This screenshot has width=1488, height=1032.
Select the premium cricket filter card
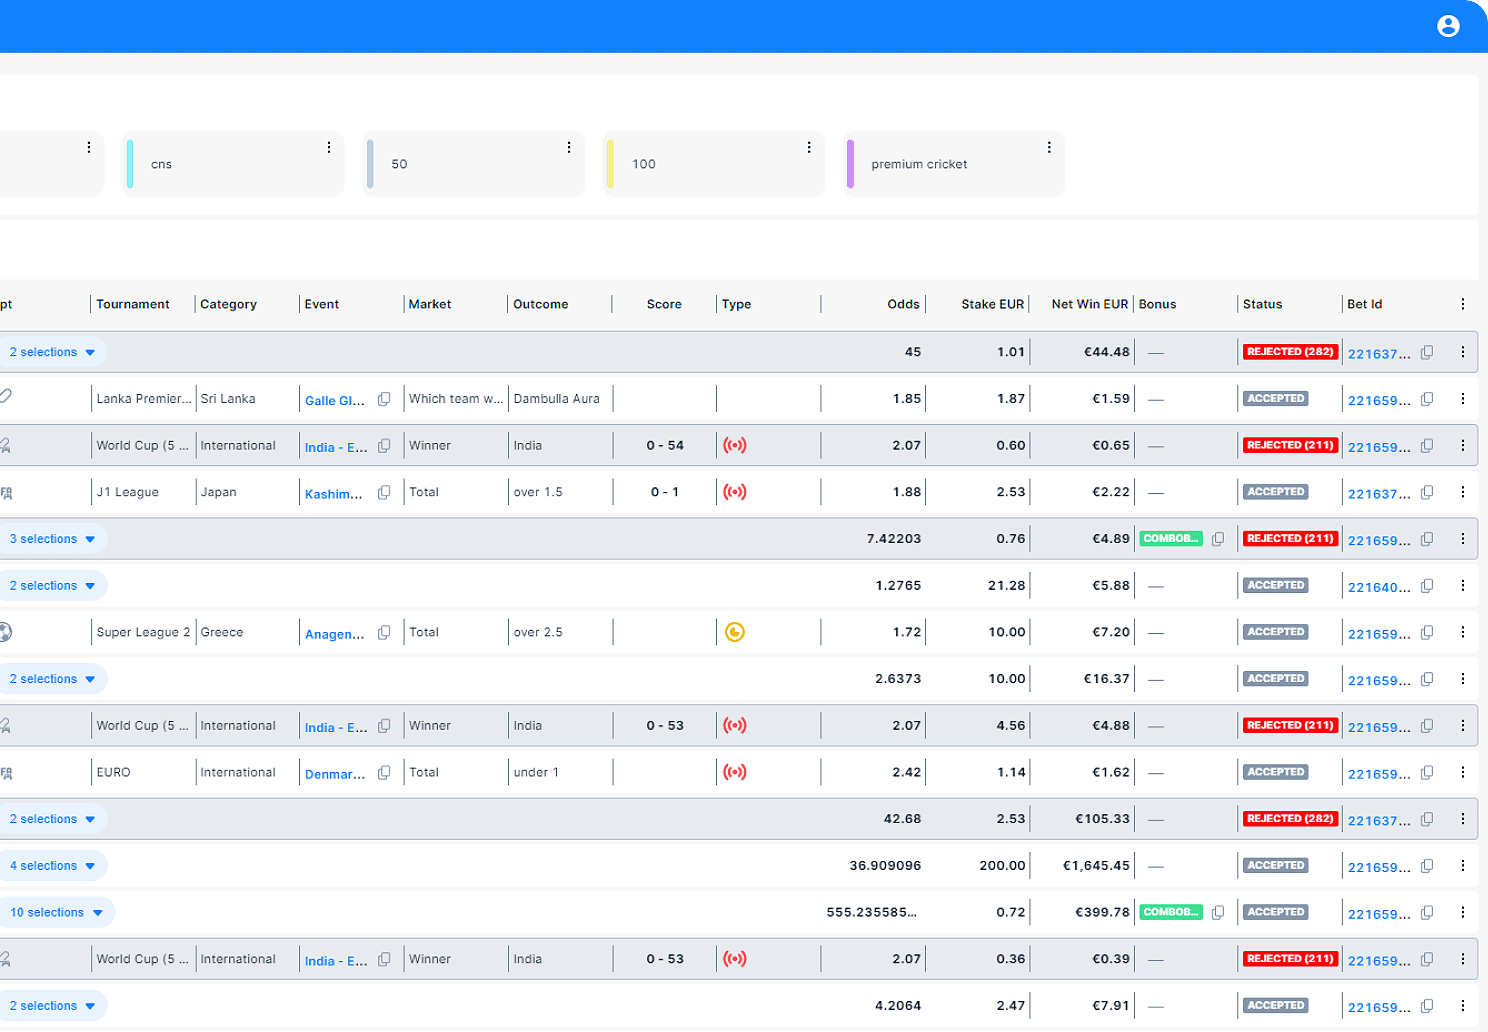pyautogui.click(x=953, y=164)
